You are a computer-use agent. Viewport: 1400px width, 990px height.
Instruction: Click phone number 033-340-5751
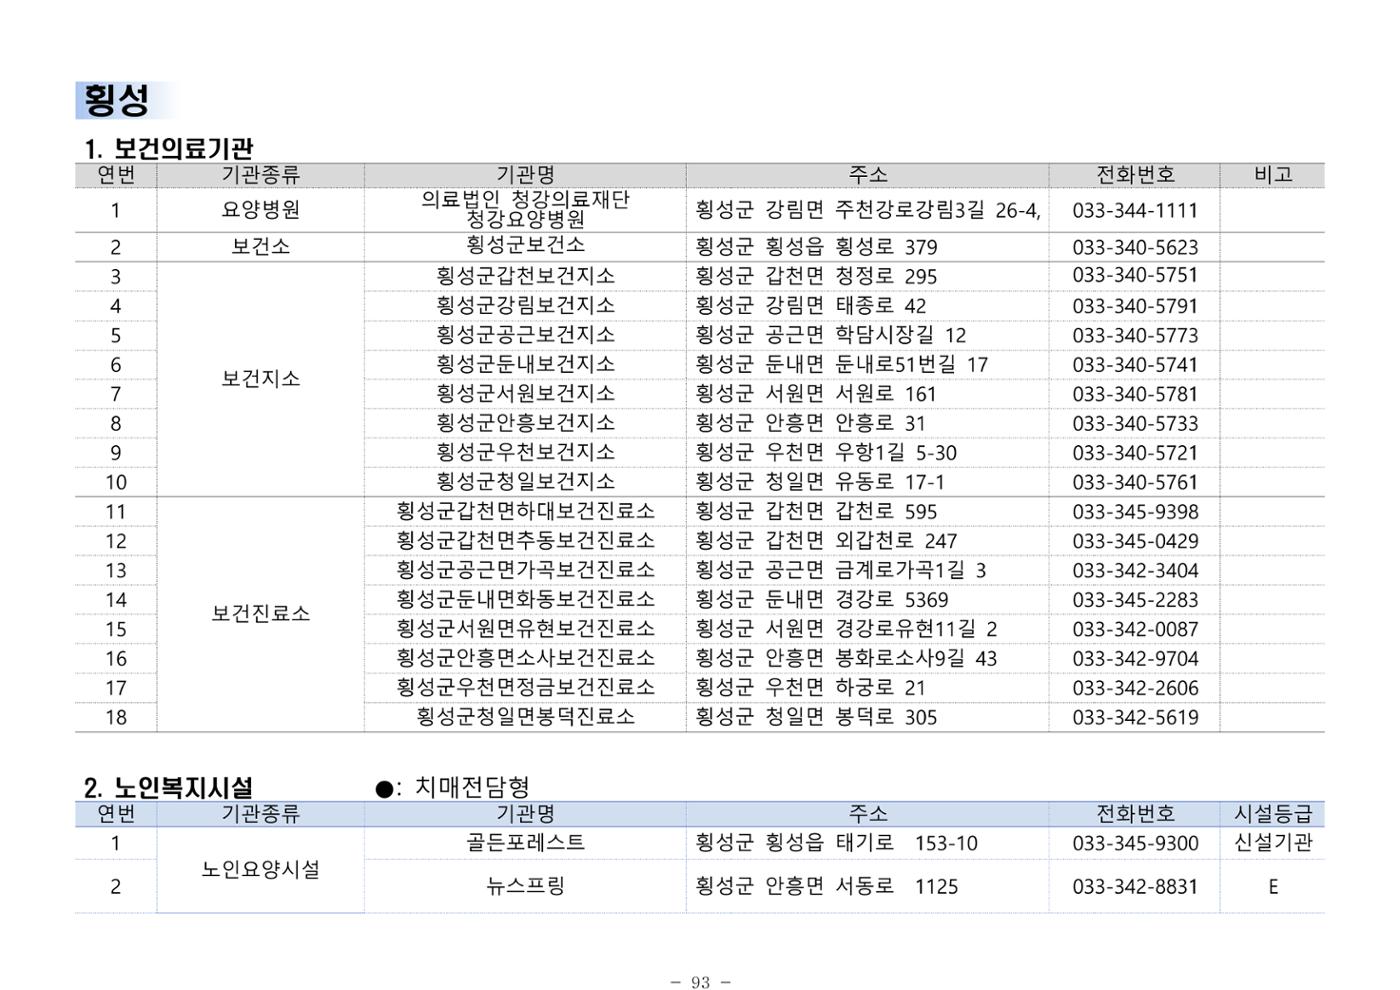tap(1135, 276)
